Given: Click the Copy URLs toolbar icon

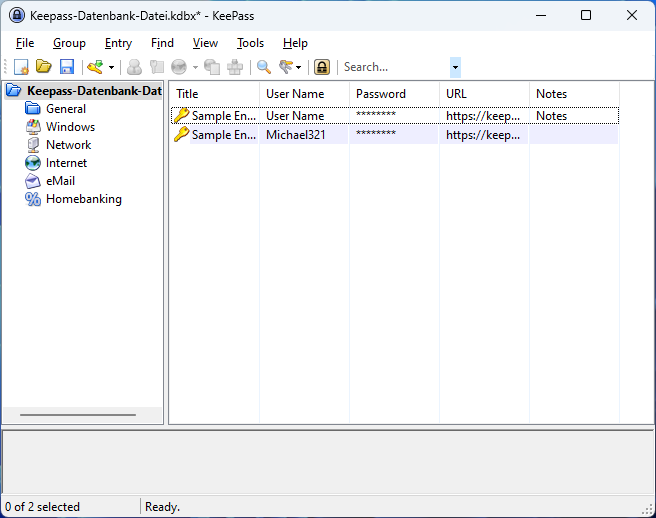Looking at the screenshot, I should click(212, 67).
